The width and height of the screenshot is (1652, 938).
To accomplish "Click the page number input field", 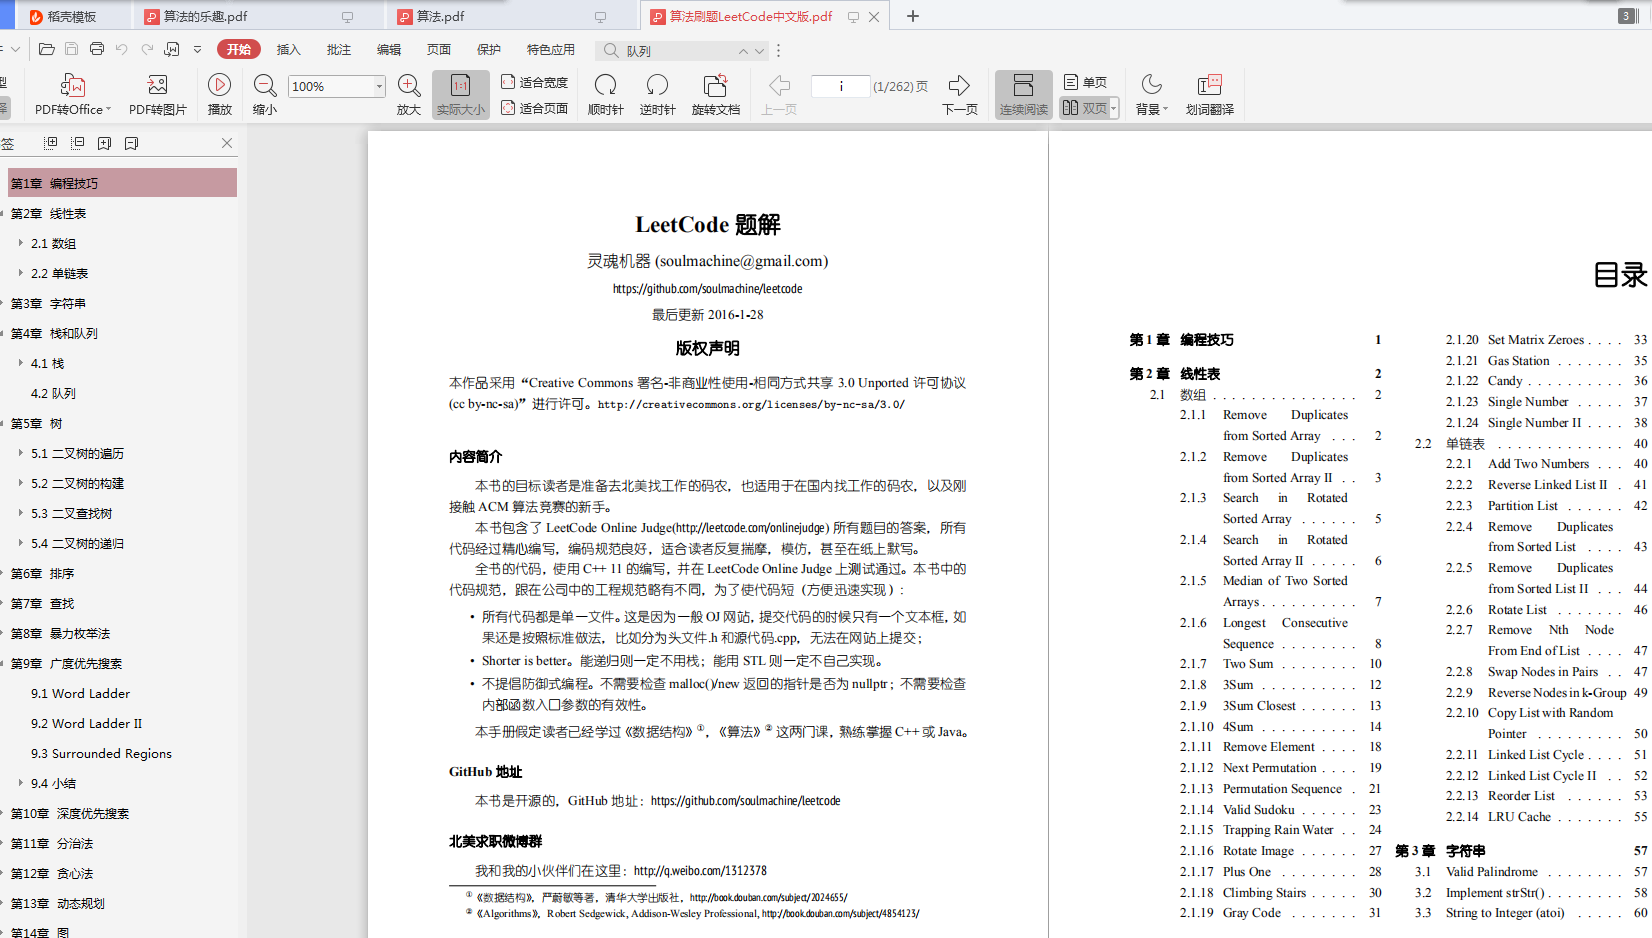I will (x=840, y=86).
